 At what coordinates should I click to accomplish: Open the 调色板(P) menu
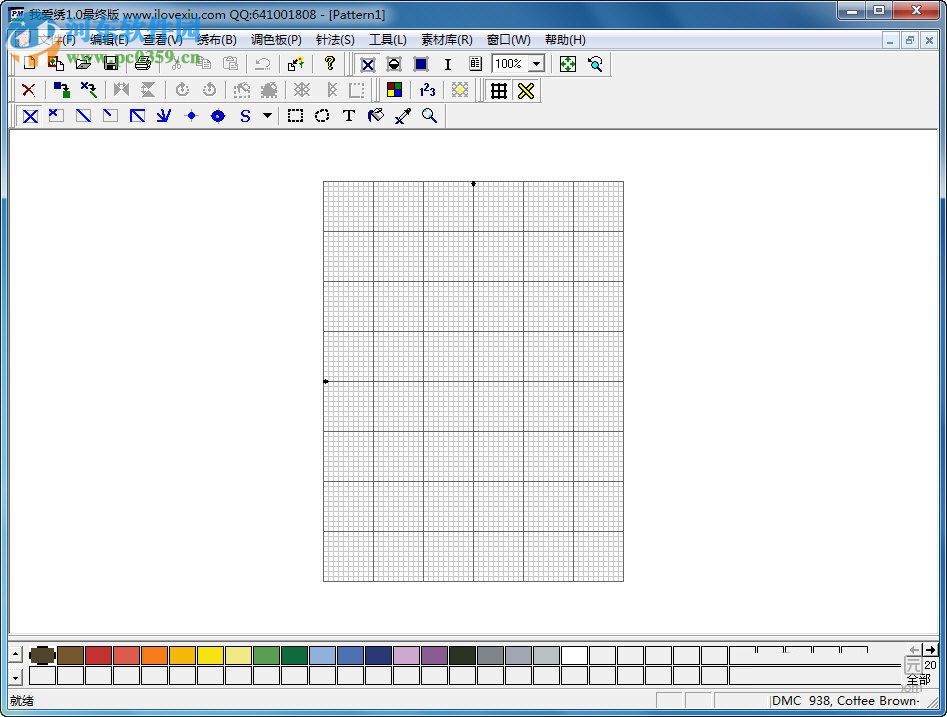(276, 40)
